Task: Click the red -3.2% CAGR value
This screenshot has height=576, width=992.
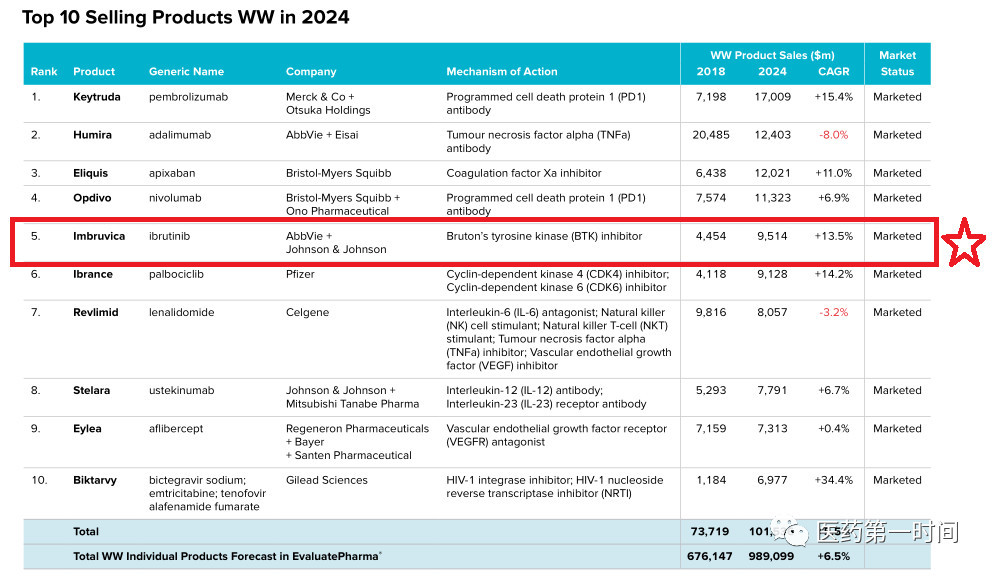Action: [833, 312]
